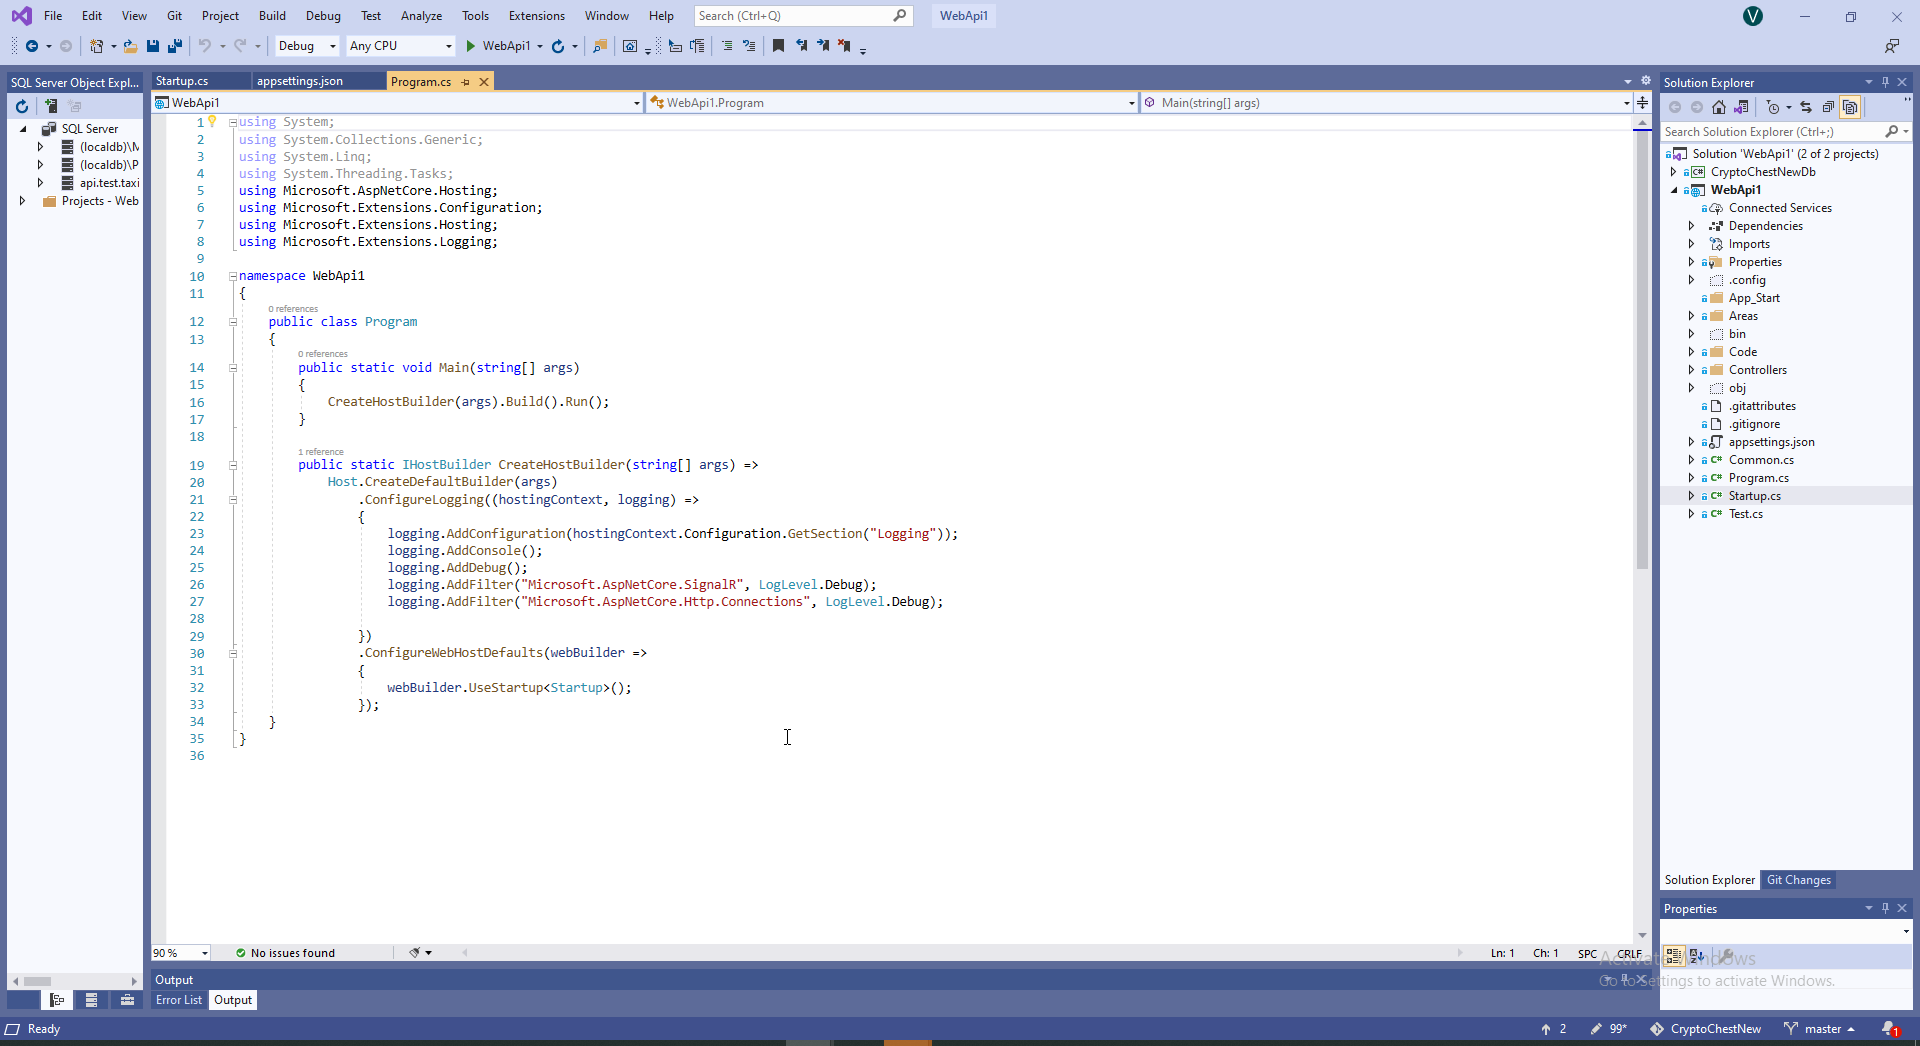Clear all bookmarks icon
Image resolution: width=1920 pixels, height=1046 pixels.
click(x=845, y=46)
